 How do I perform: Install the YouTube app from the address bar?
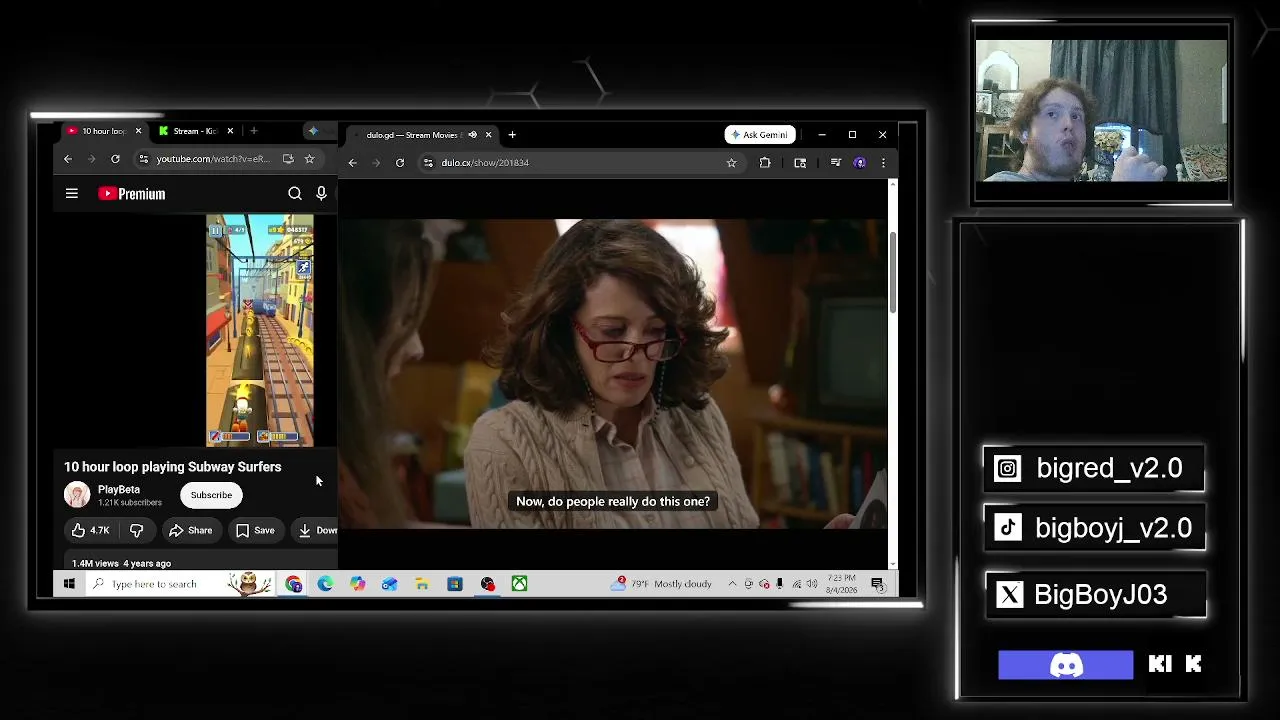(288, 159)
